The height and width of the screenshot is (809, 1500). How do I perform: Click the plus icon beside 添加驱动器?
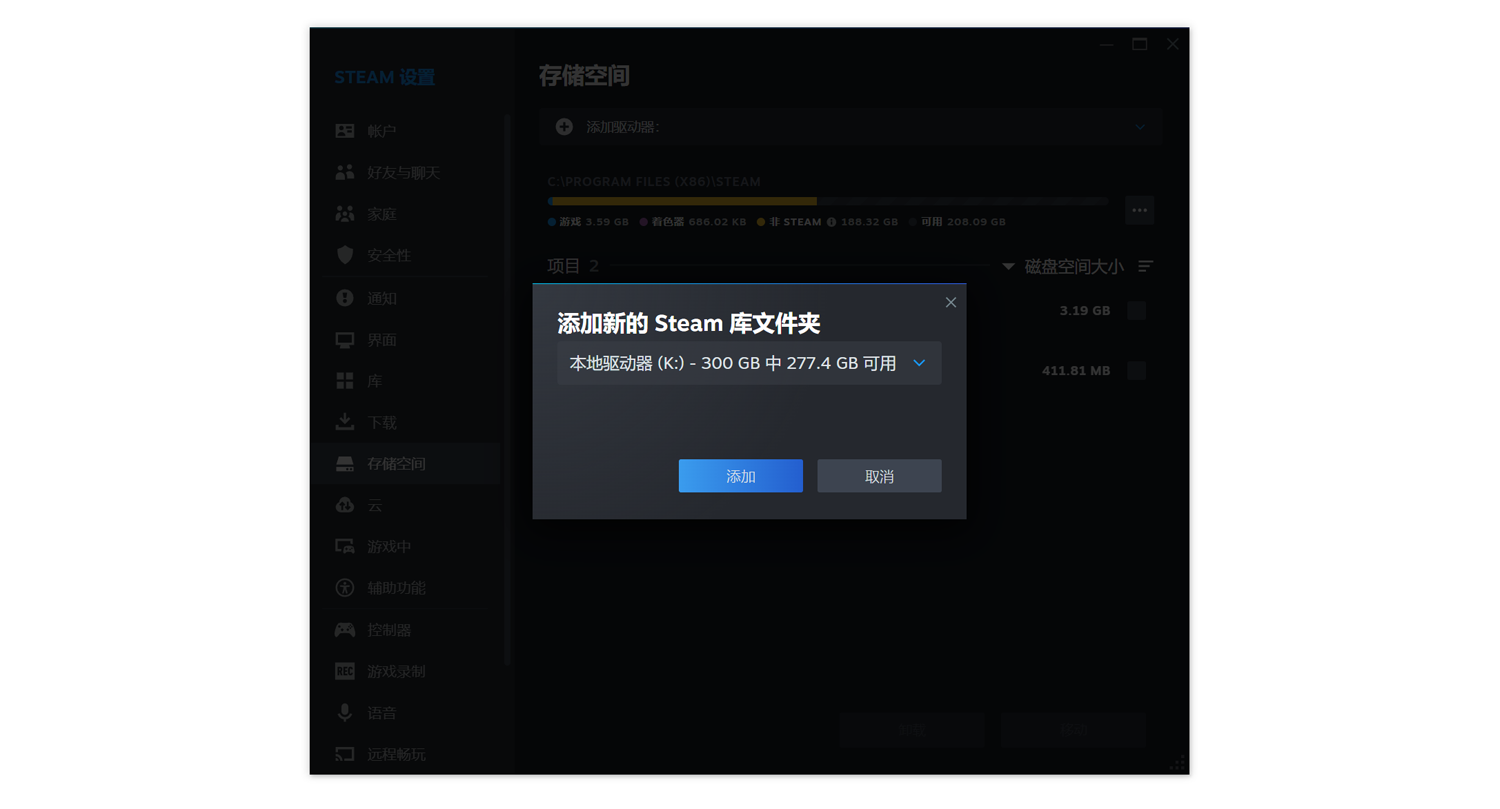click(564, 127)
